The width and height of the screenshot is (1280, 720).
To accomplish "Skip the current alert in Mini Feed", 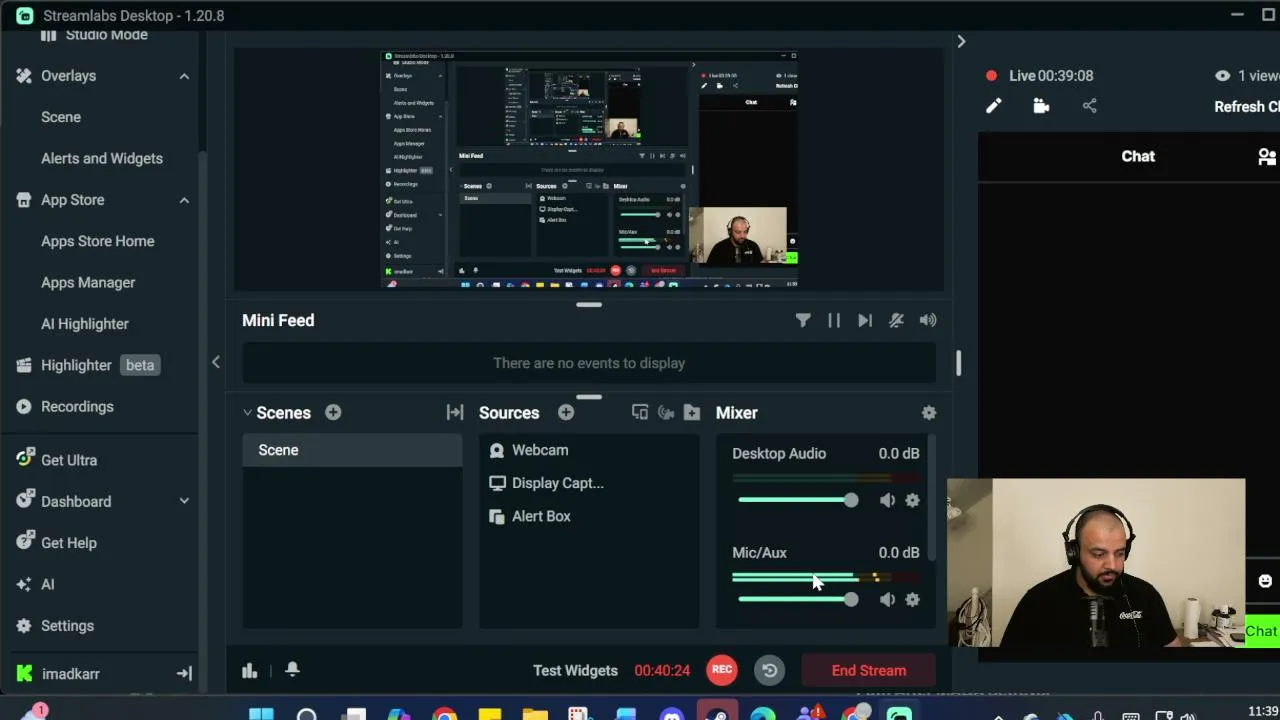I will coord(865,320).
